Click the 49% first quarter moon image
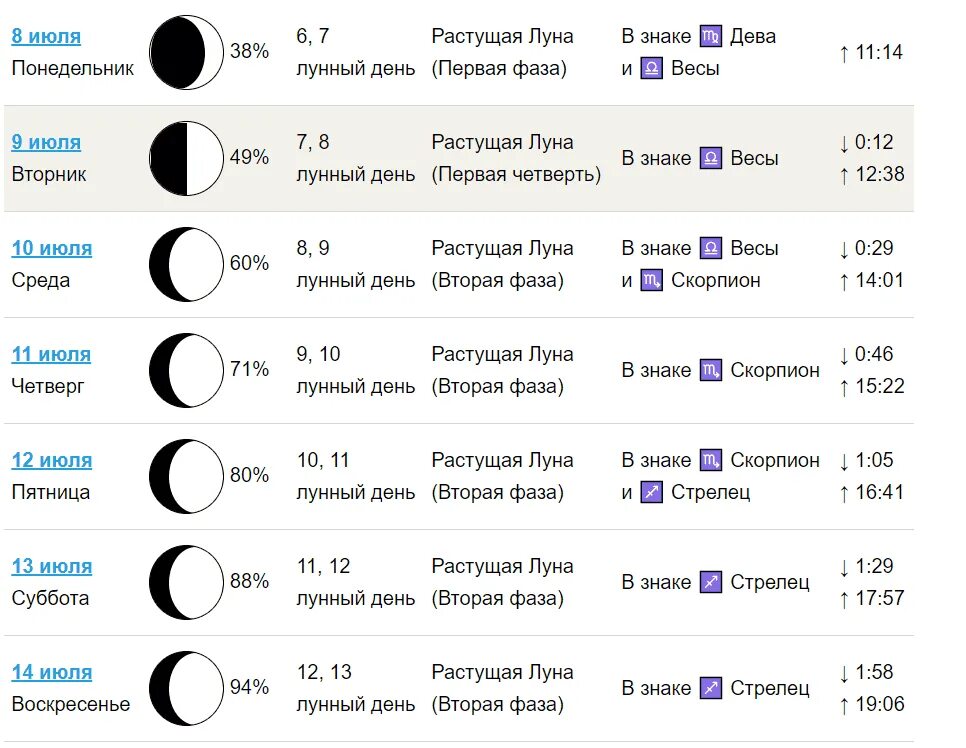Image resolution: width=966 pixels, height=748 pixels. click(187, 158)
